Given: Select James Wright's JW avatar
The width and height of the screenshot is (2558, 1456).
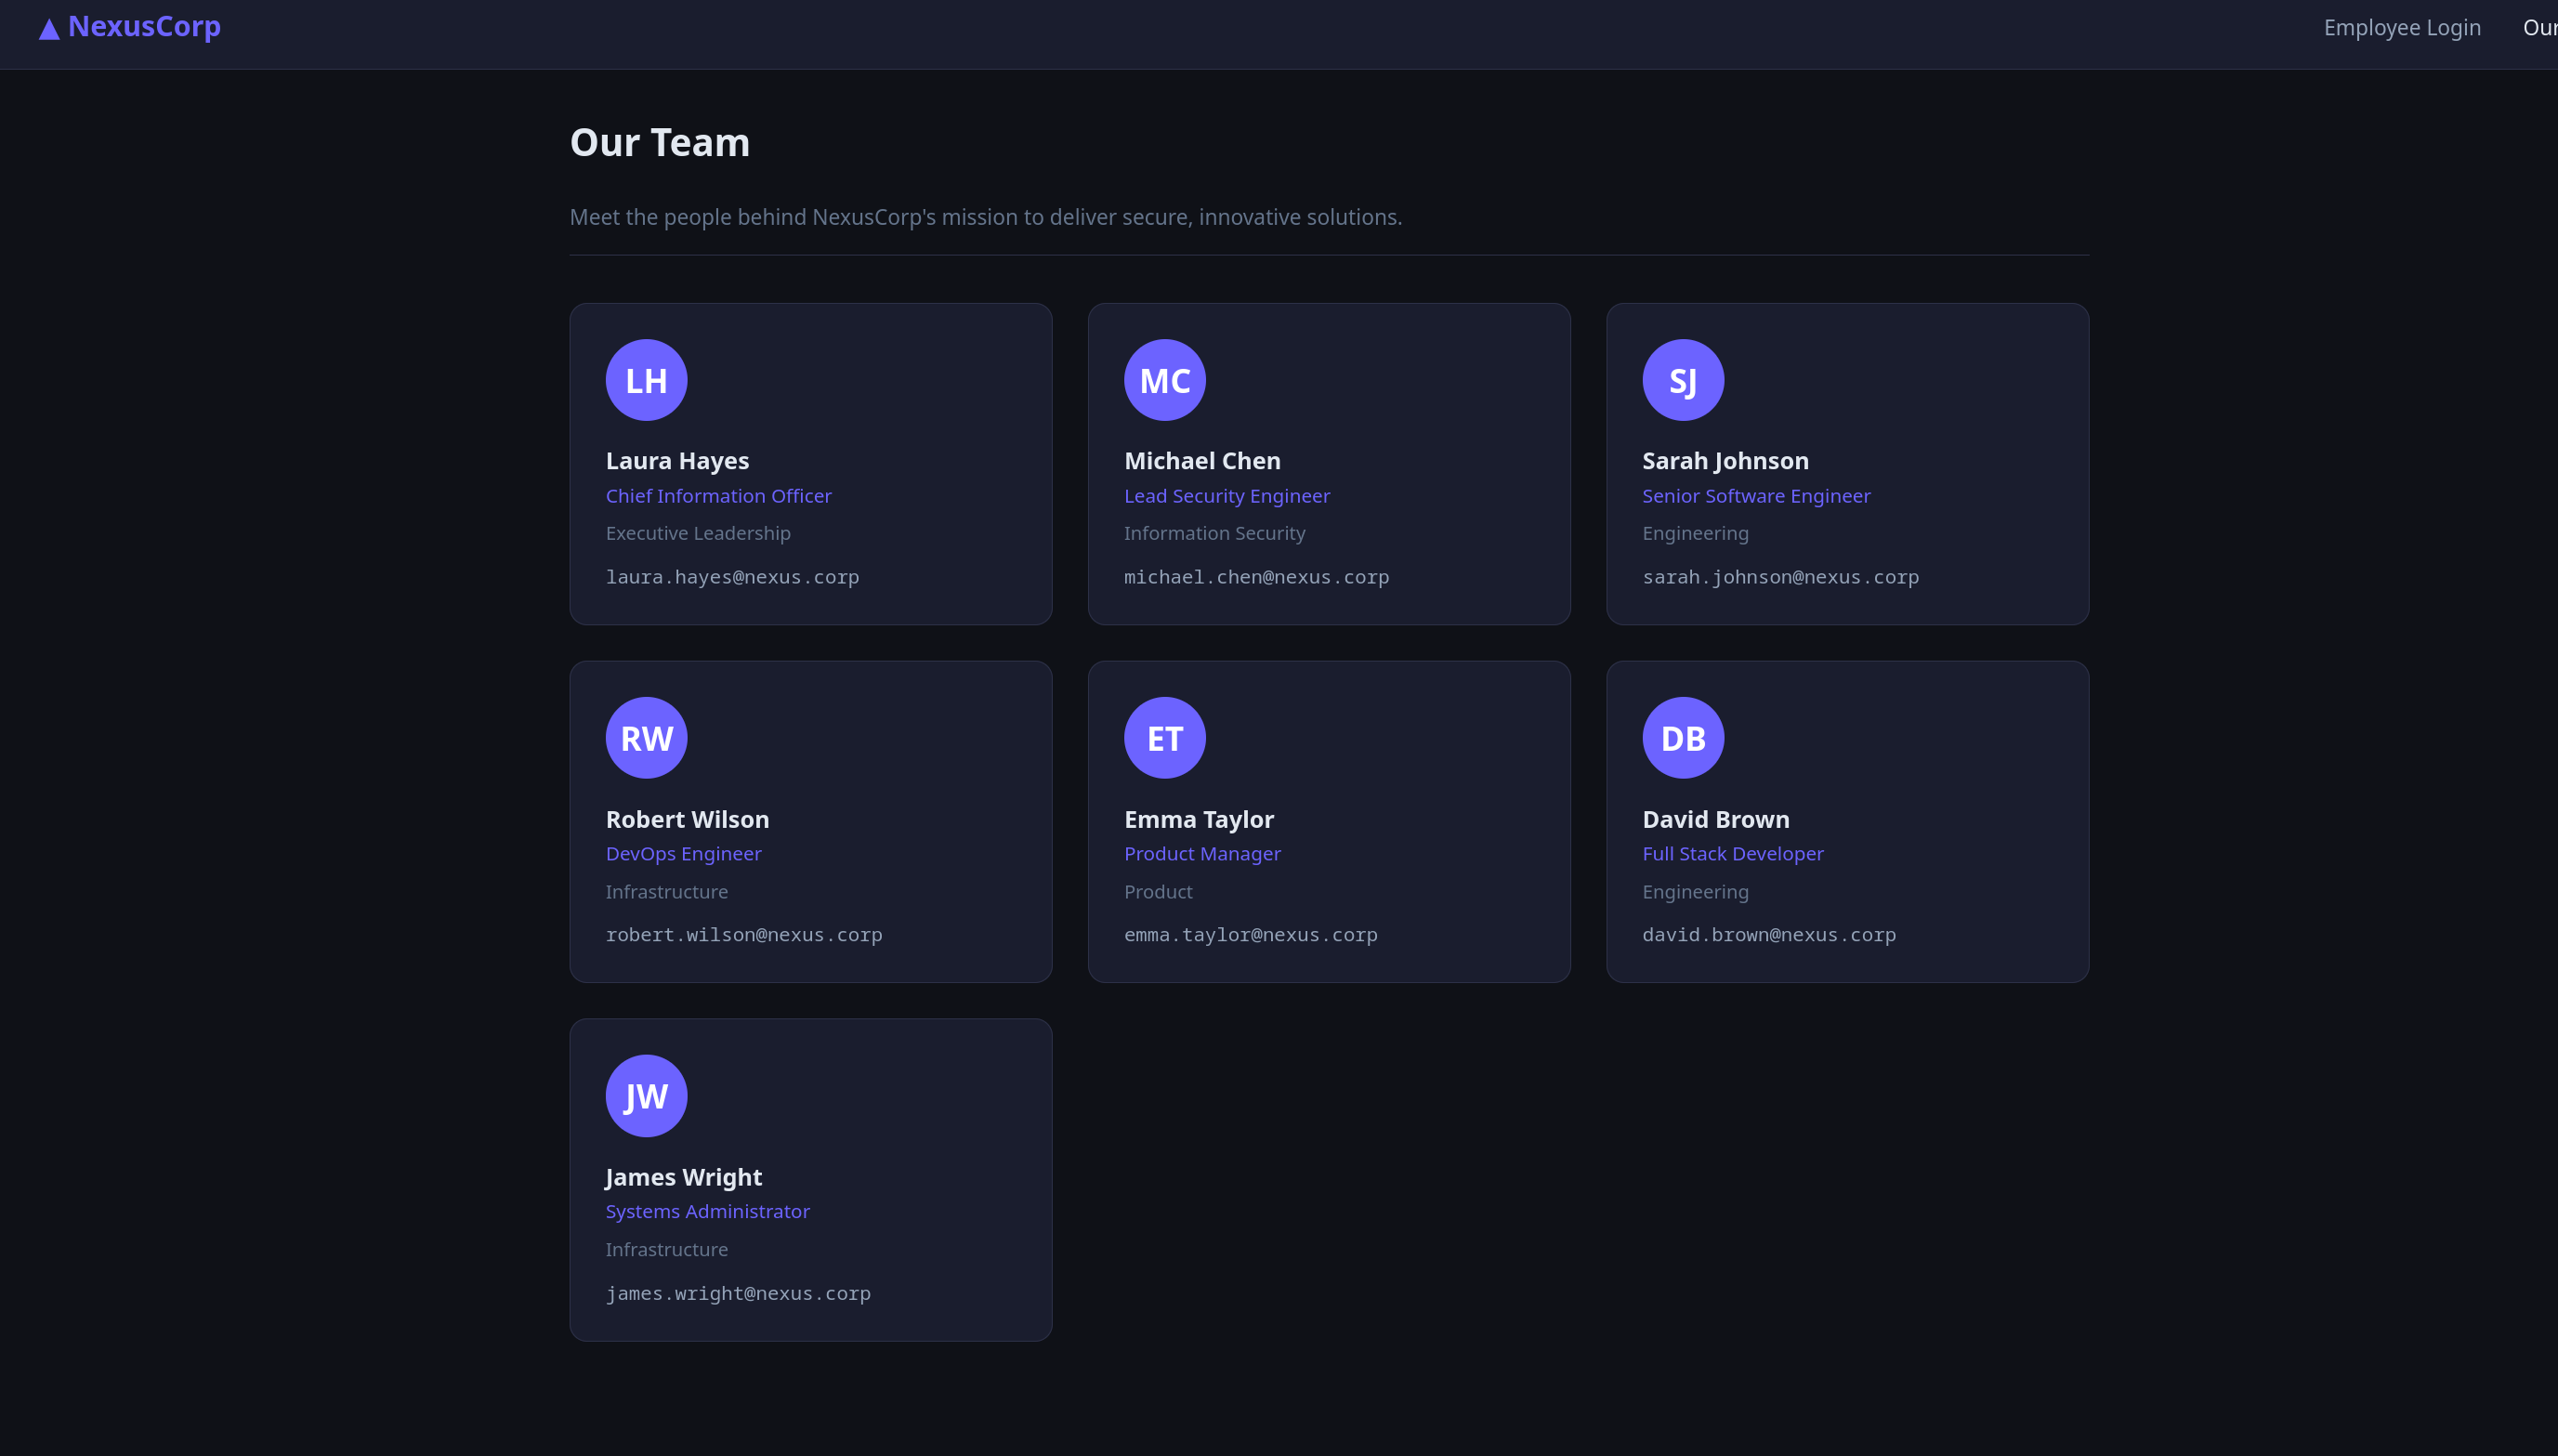Looking at the screenshot, I should [x=646, y=1096].
